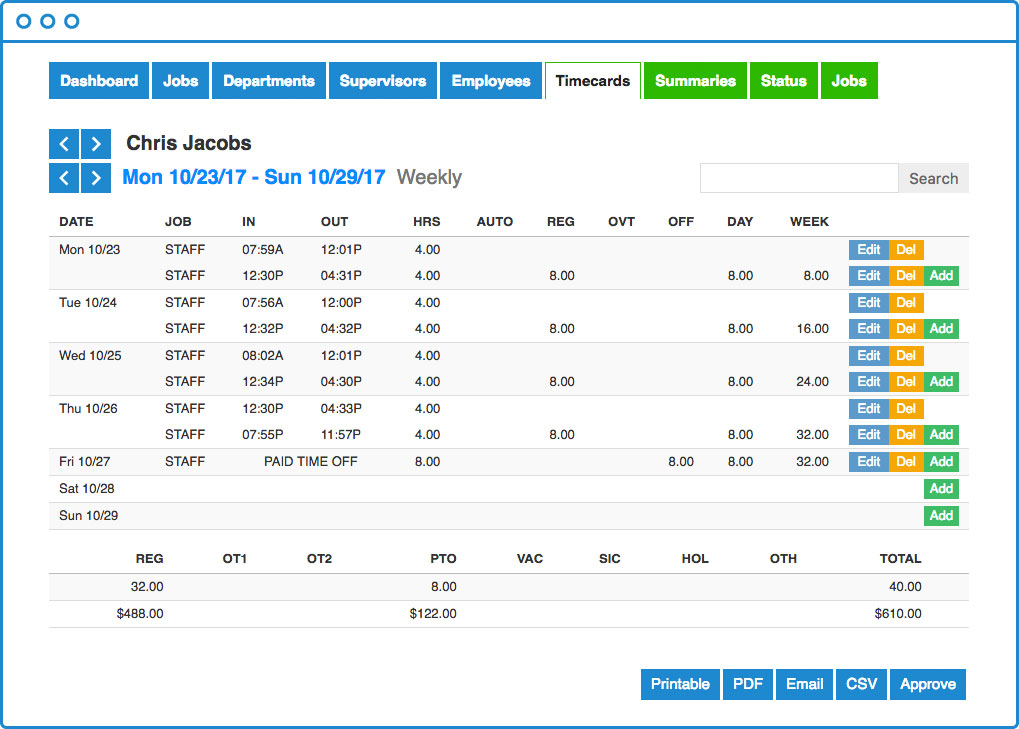Edit the first STAFF shift on Mon 10/23
The image size is (1019, 729).
[868, 249]
